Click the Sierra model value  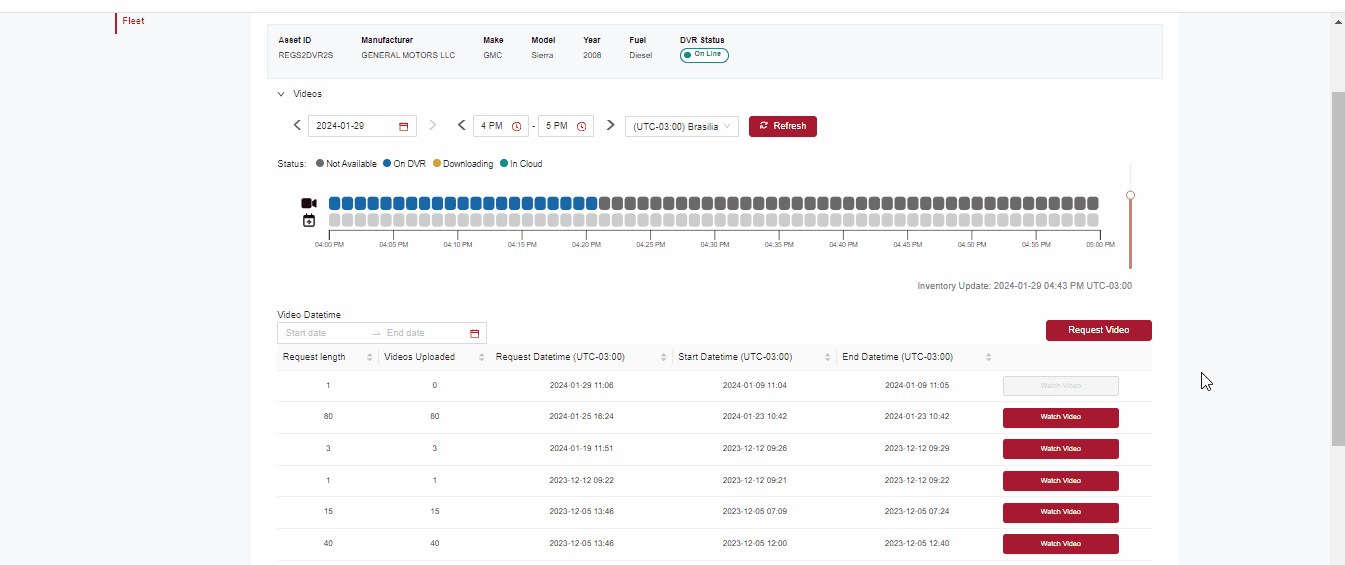[543, 55]
